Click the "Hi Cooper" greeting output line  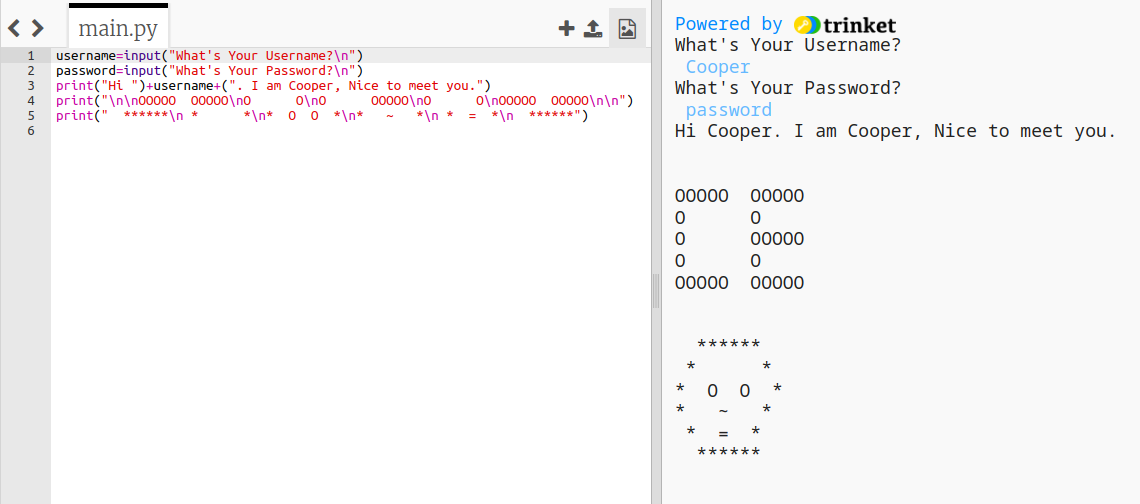coord(895,131)
